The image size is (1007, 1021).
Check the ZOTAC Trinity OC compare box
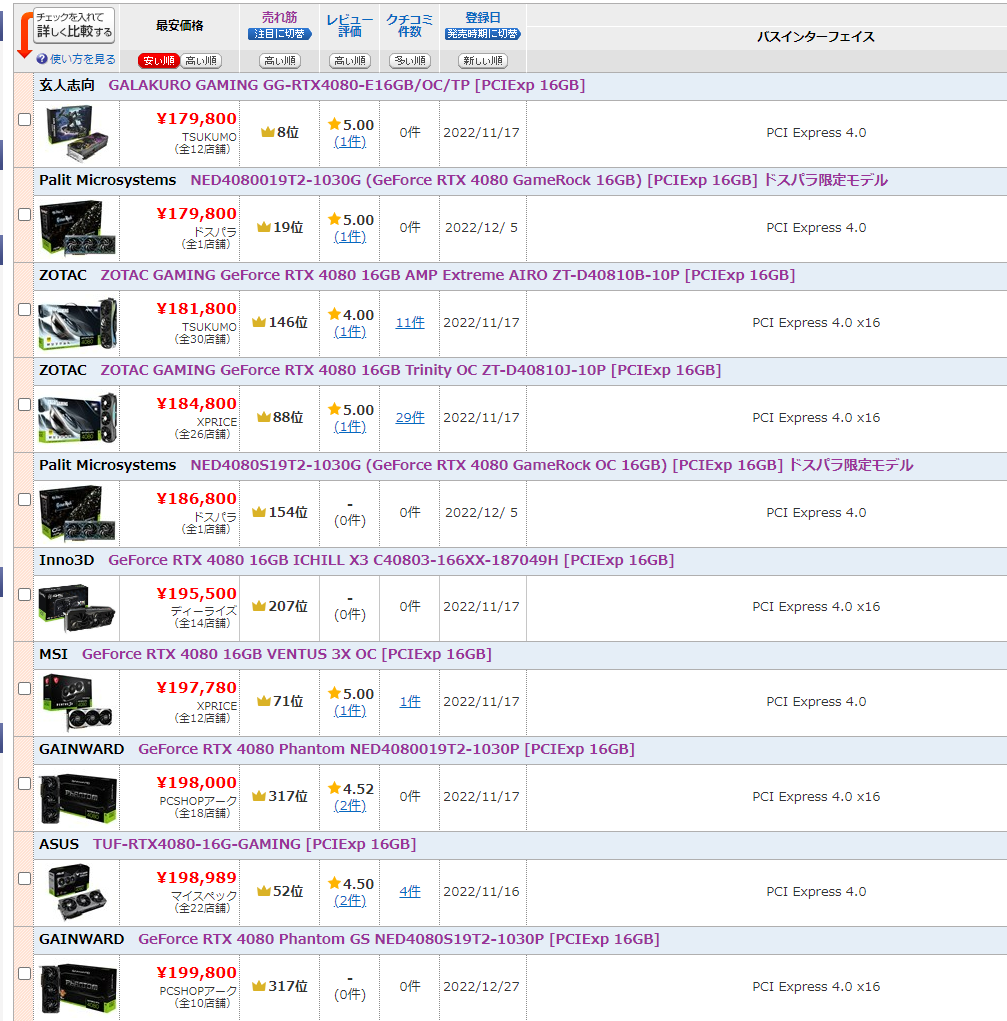pos(25,405)
